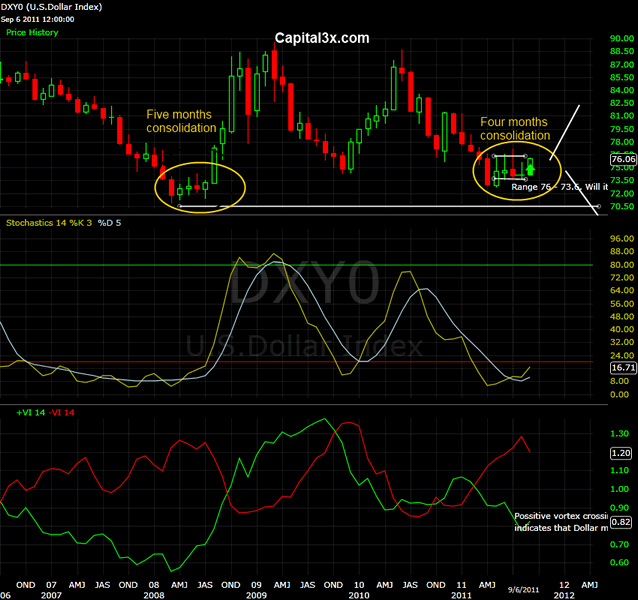Click the boxed 0.82 vortex value tag
The height and width of the screenshot is (600, 638).
tap(621, 522)
